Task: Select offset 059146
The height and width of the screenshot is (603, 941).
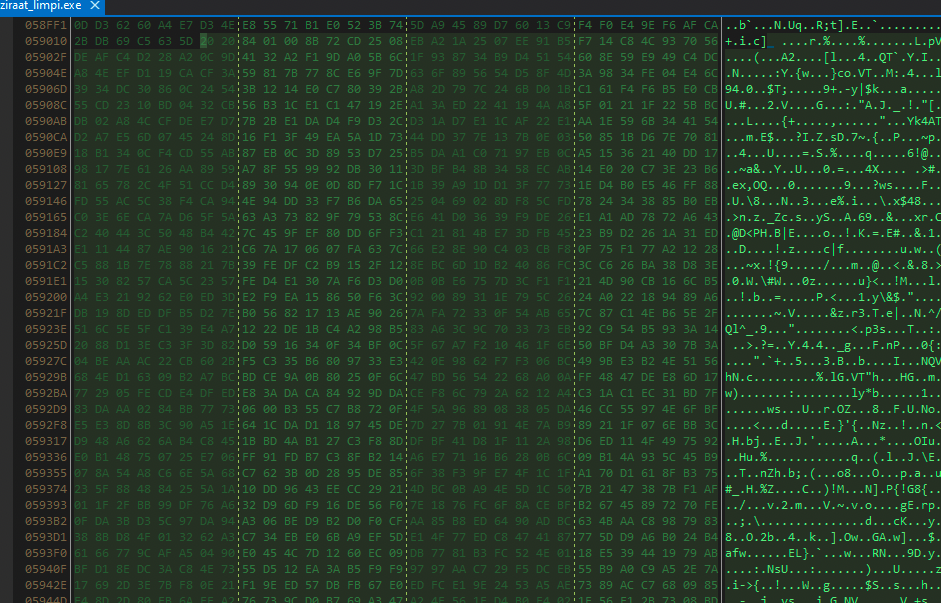Action: (x=46, y=202)
